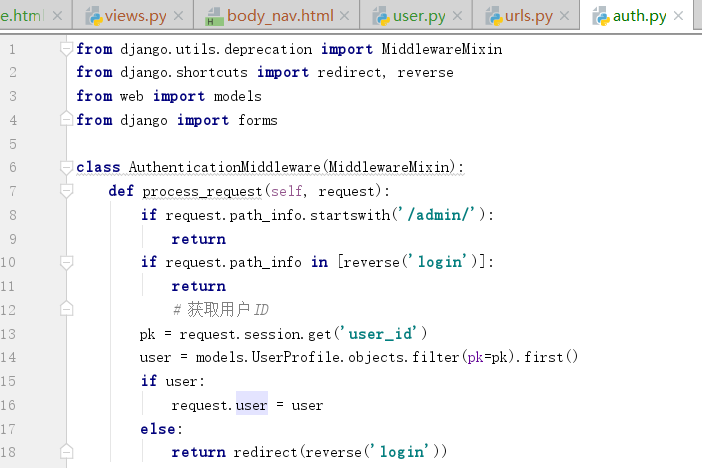
Task: Click the HTML file icon on body_nav.html tab
Action: click(x=214, y=16)
